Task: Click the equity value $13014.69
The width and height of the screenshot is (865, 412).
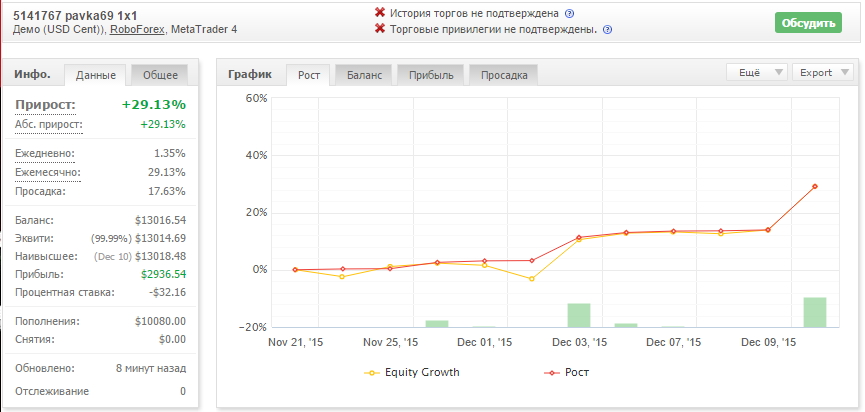Action: [160, 238]
